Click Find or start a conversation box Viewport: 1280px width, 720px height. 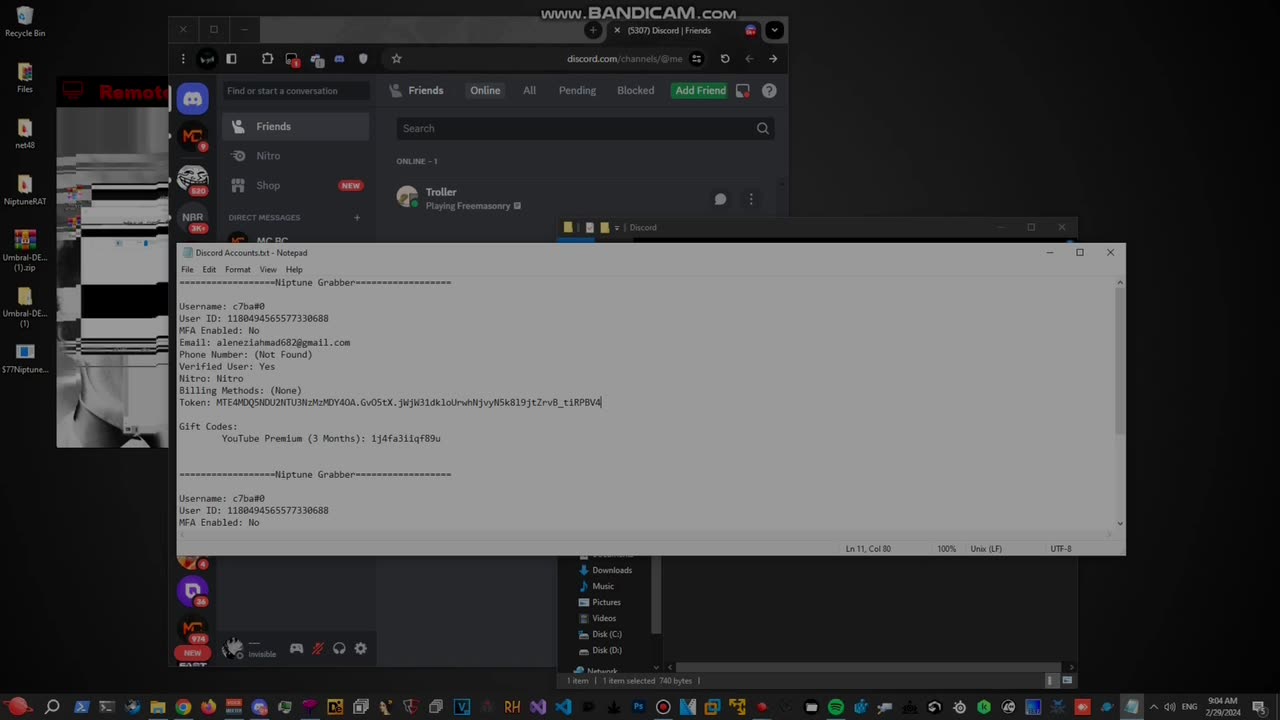[x=296, y=91]
